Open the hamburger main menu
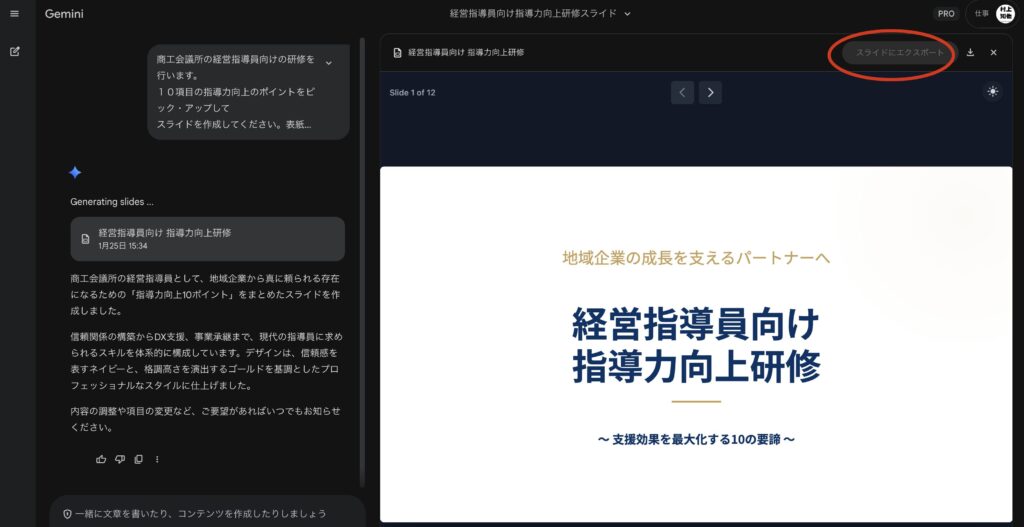The width and height of the screenshot is (1024, 527). (x=14, y=14)
